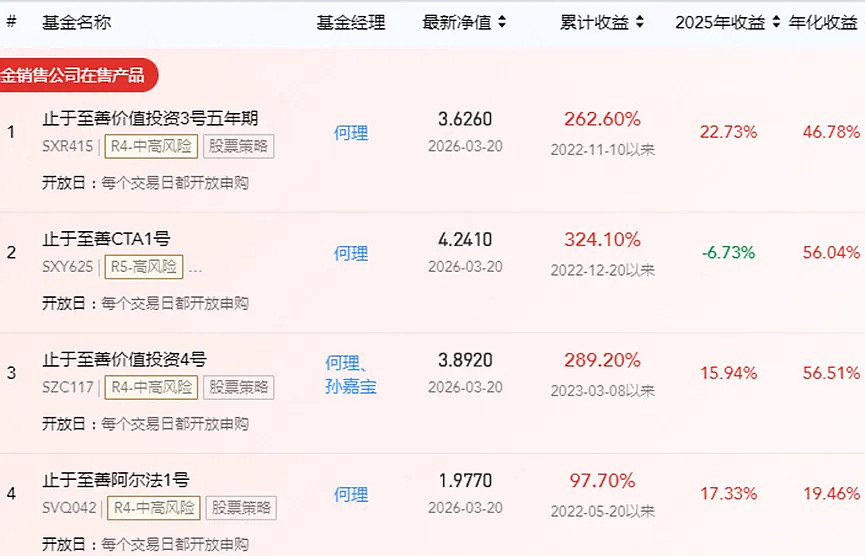
Task: Select inception date 2022-05-20以来
Action: coord(602,511)
